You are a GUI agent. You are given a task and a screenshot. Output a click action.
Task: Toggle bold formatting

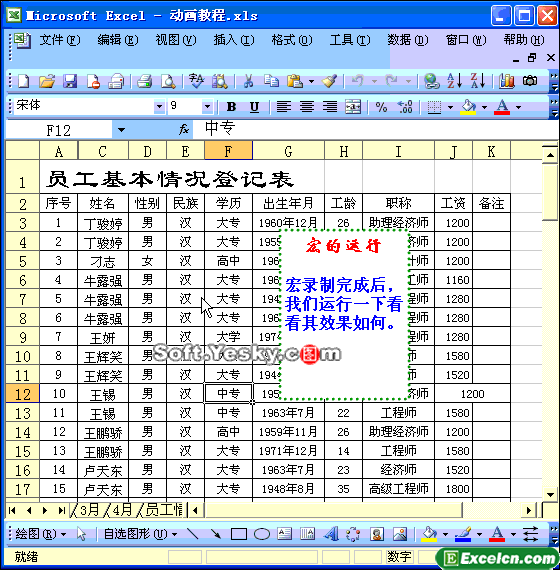231,107
